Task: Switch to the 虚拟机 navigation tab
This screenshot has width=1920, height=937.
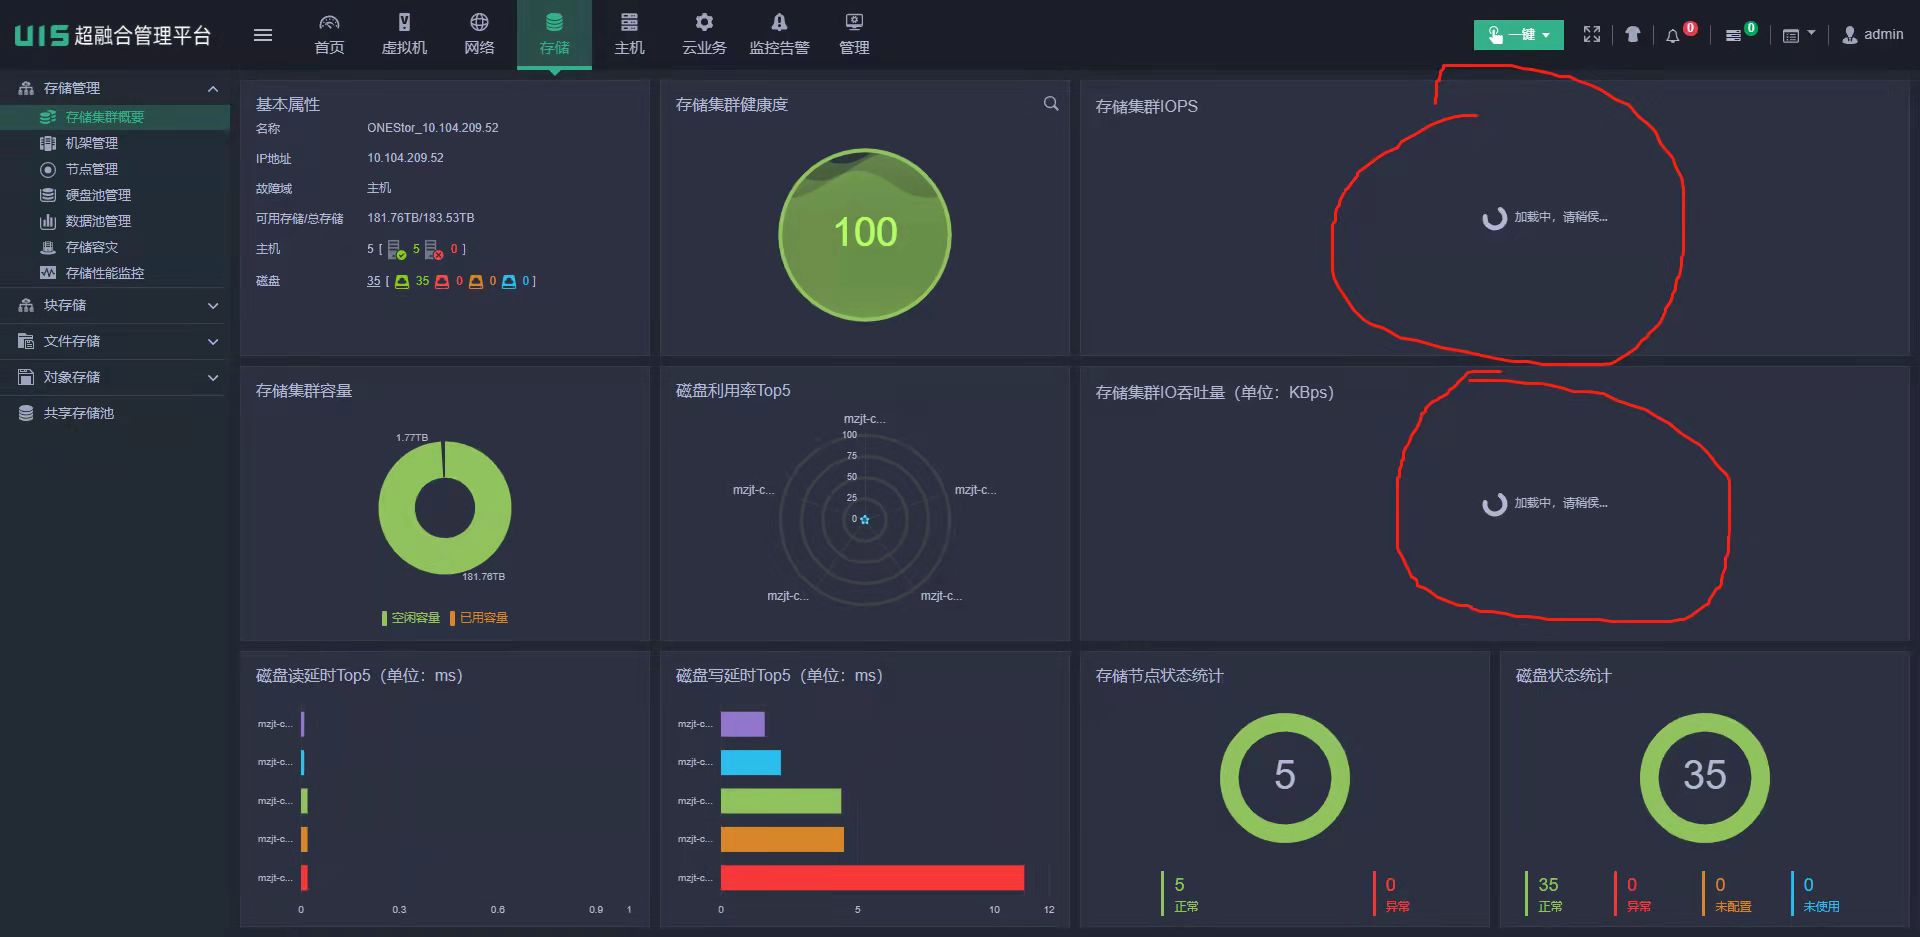Action: point(404,35)
